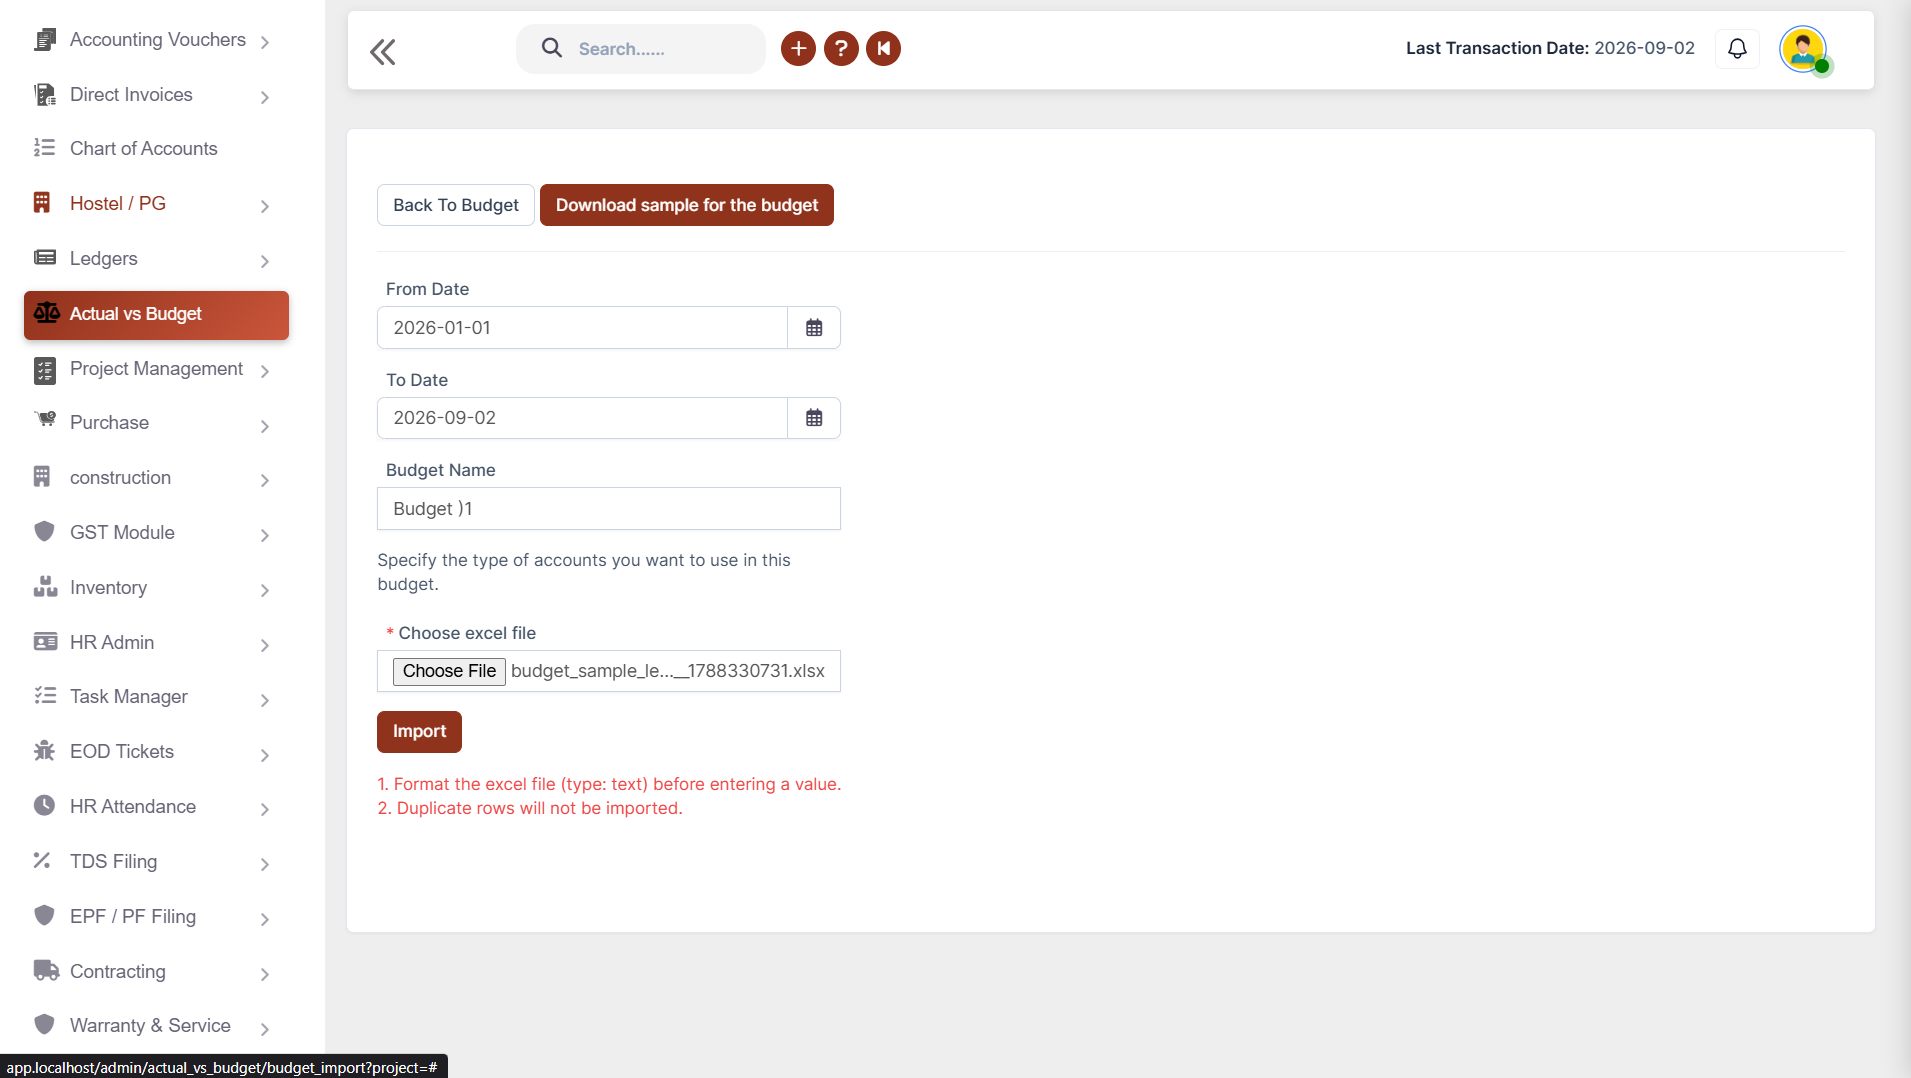
Task: Click EOD Tickets bug icon
Action: (x=44, y=751)
